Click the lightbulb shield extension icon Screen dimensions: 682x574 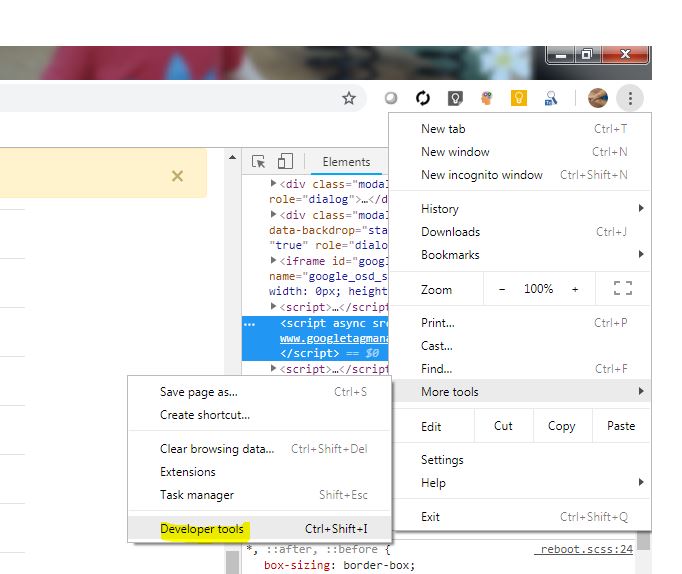(x=455, y=98)
